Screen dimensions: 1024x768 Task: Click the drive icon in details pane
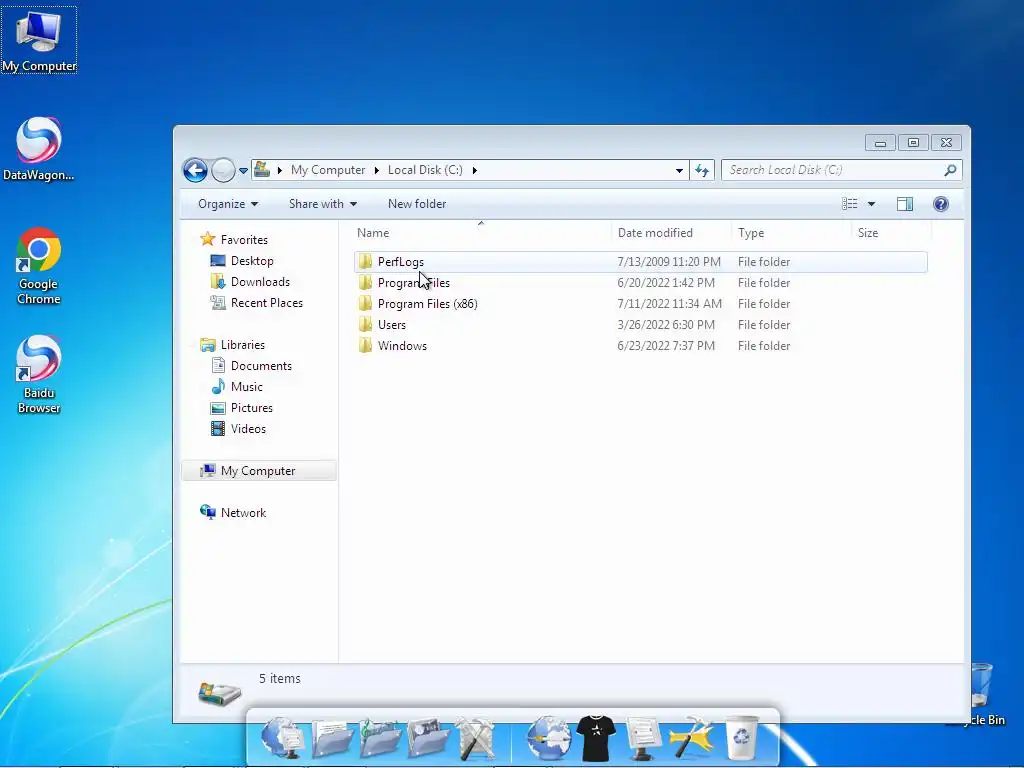click(x=219, y=694)
